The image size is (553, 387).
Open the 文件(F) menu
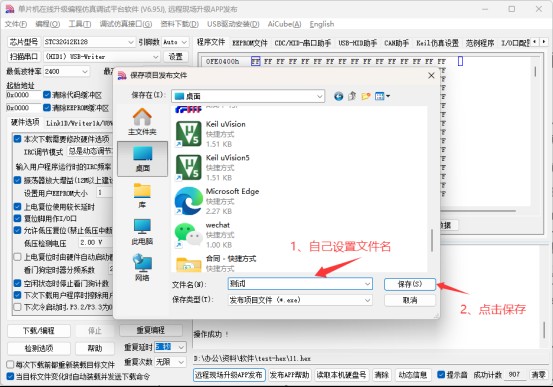[x=16, y=24]
